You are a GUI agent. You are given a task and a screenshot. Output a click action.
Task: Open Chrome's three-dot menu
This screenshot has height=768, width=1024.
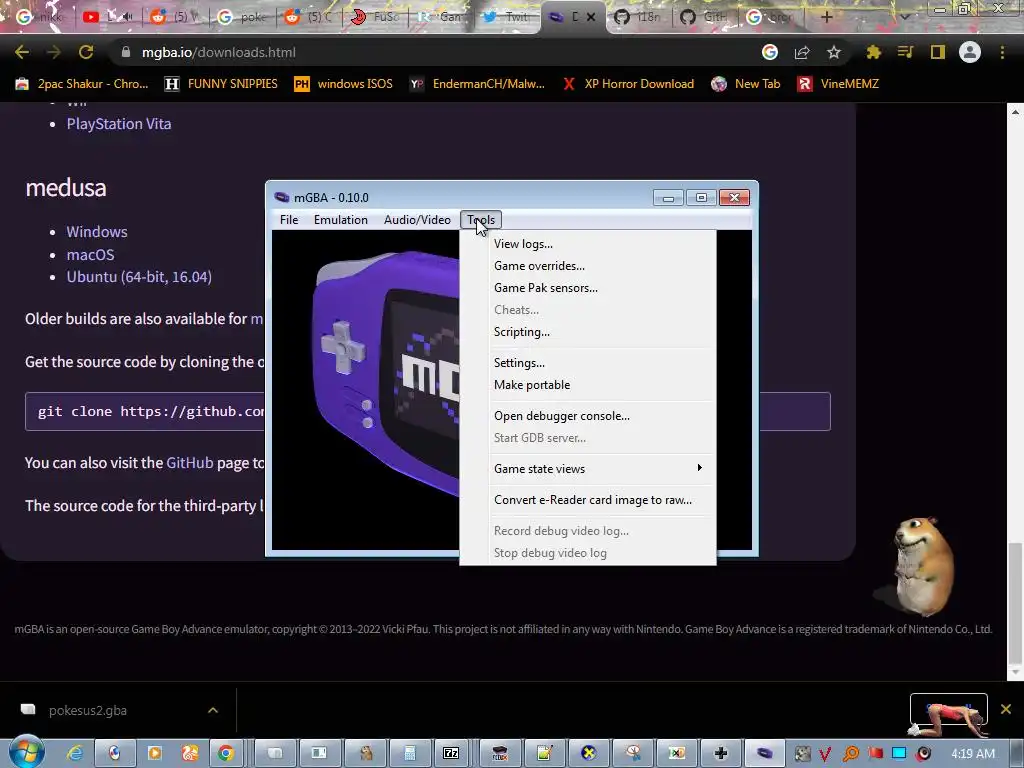[x=1002, y=52]
